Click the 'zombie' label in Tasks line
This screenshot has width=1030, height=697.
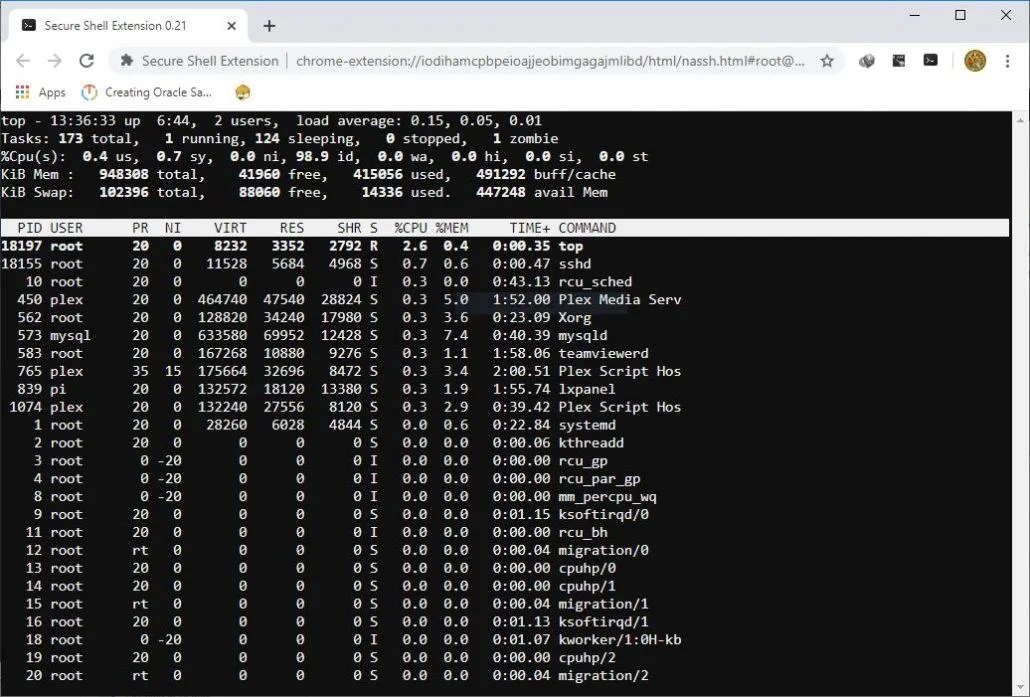(533, 139)
